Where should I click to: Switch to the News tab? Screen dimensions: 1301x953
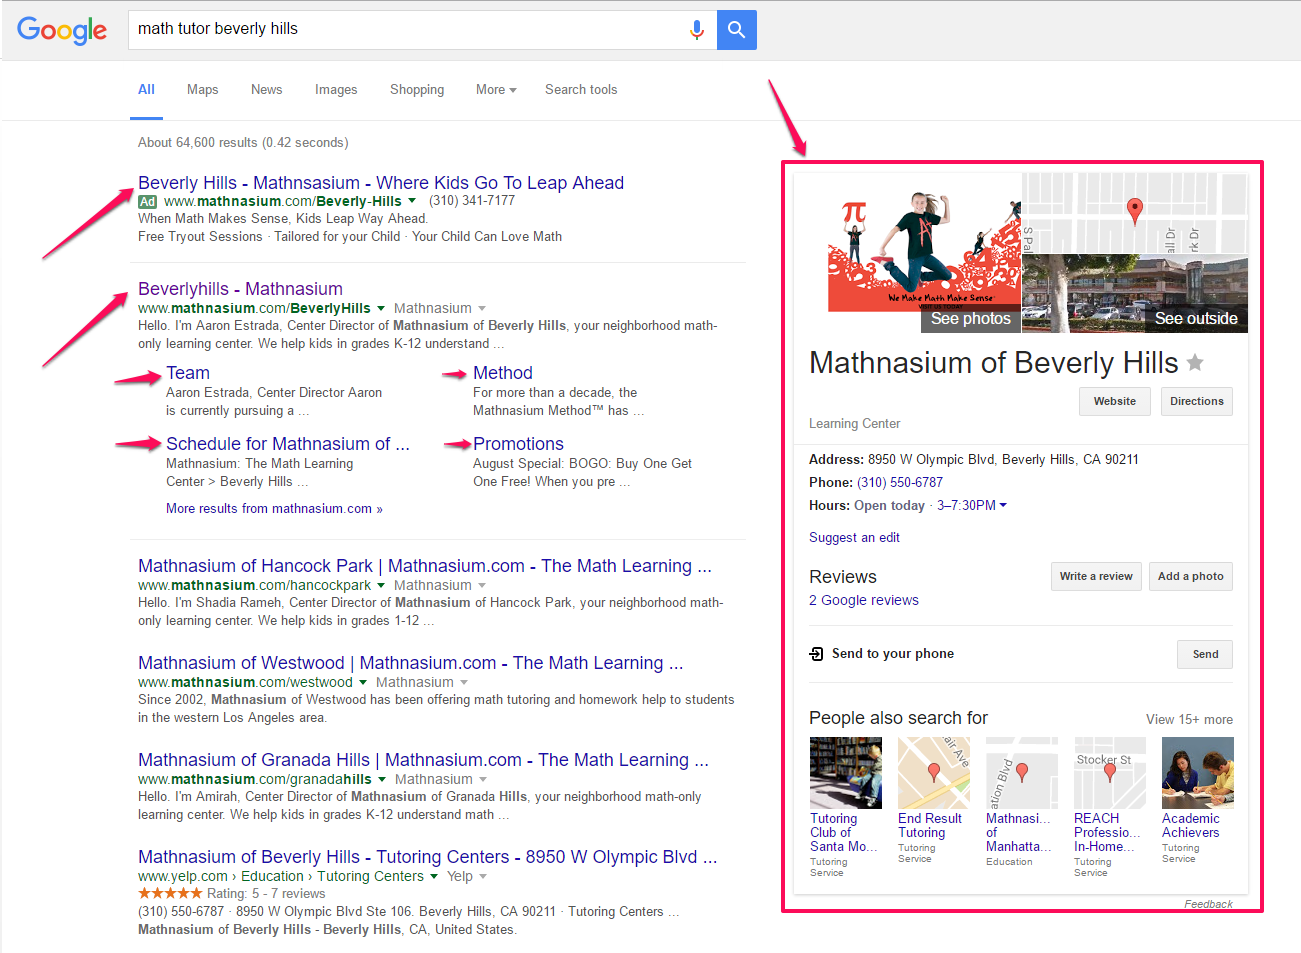click(266, 89)
